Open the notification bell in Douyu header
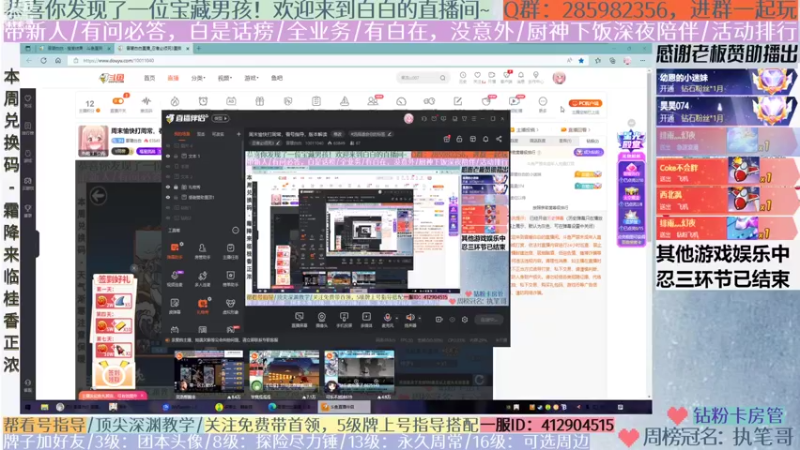800x450 pixels. [521, 76]
